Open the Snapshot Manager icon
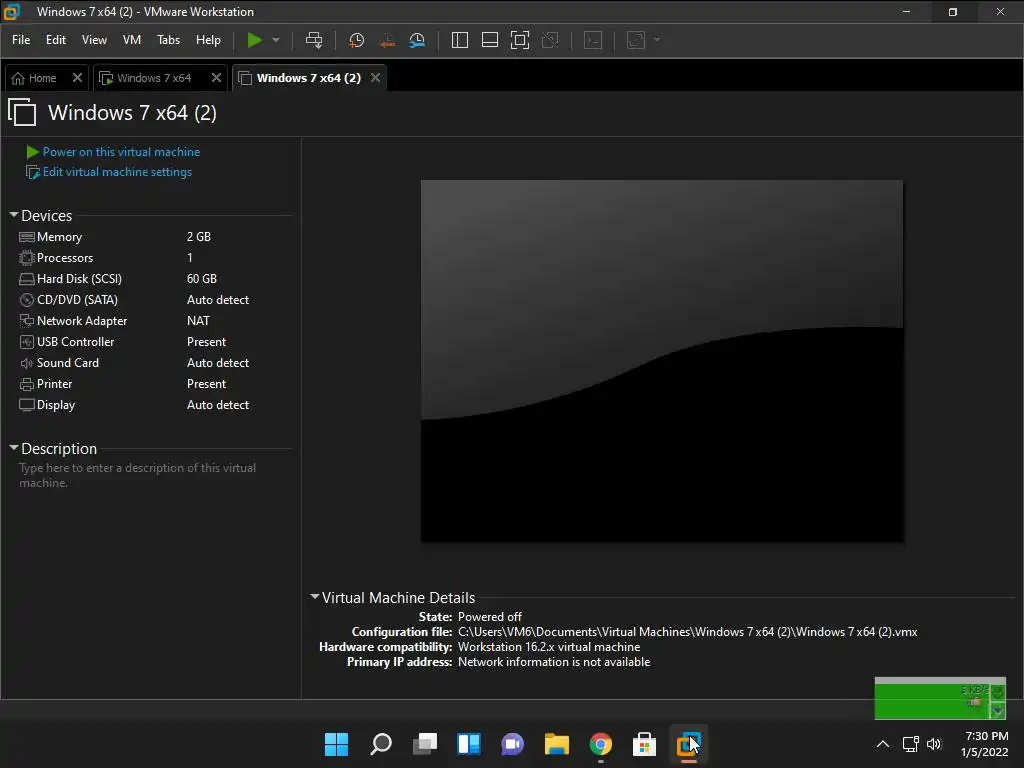 [x=417, y=40]
